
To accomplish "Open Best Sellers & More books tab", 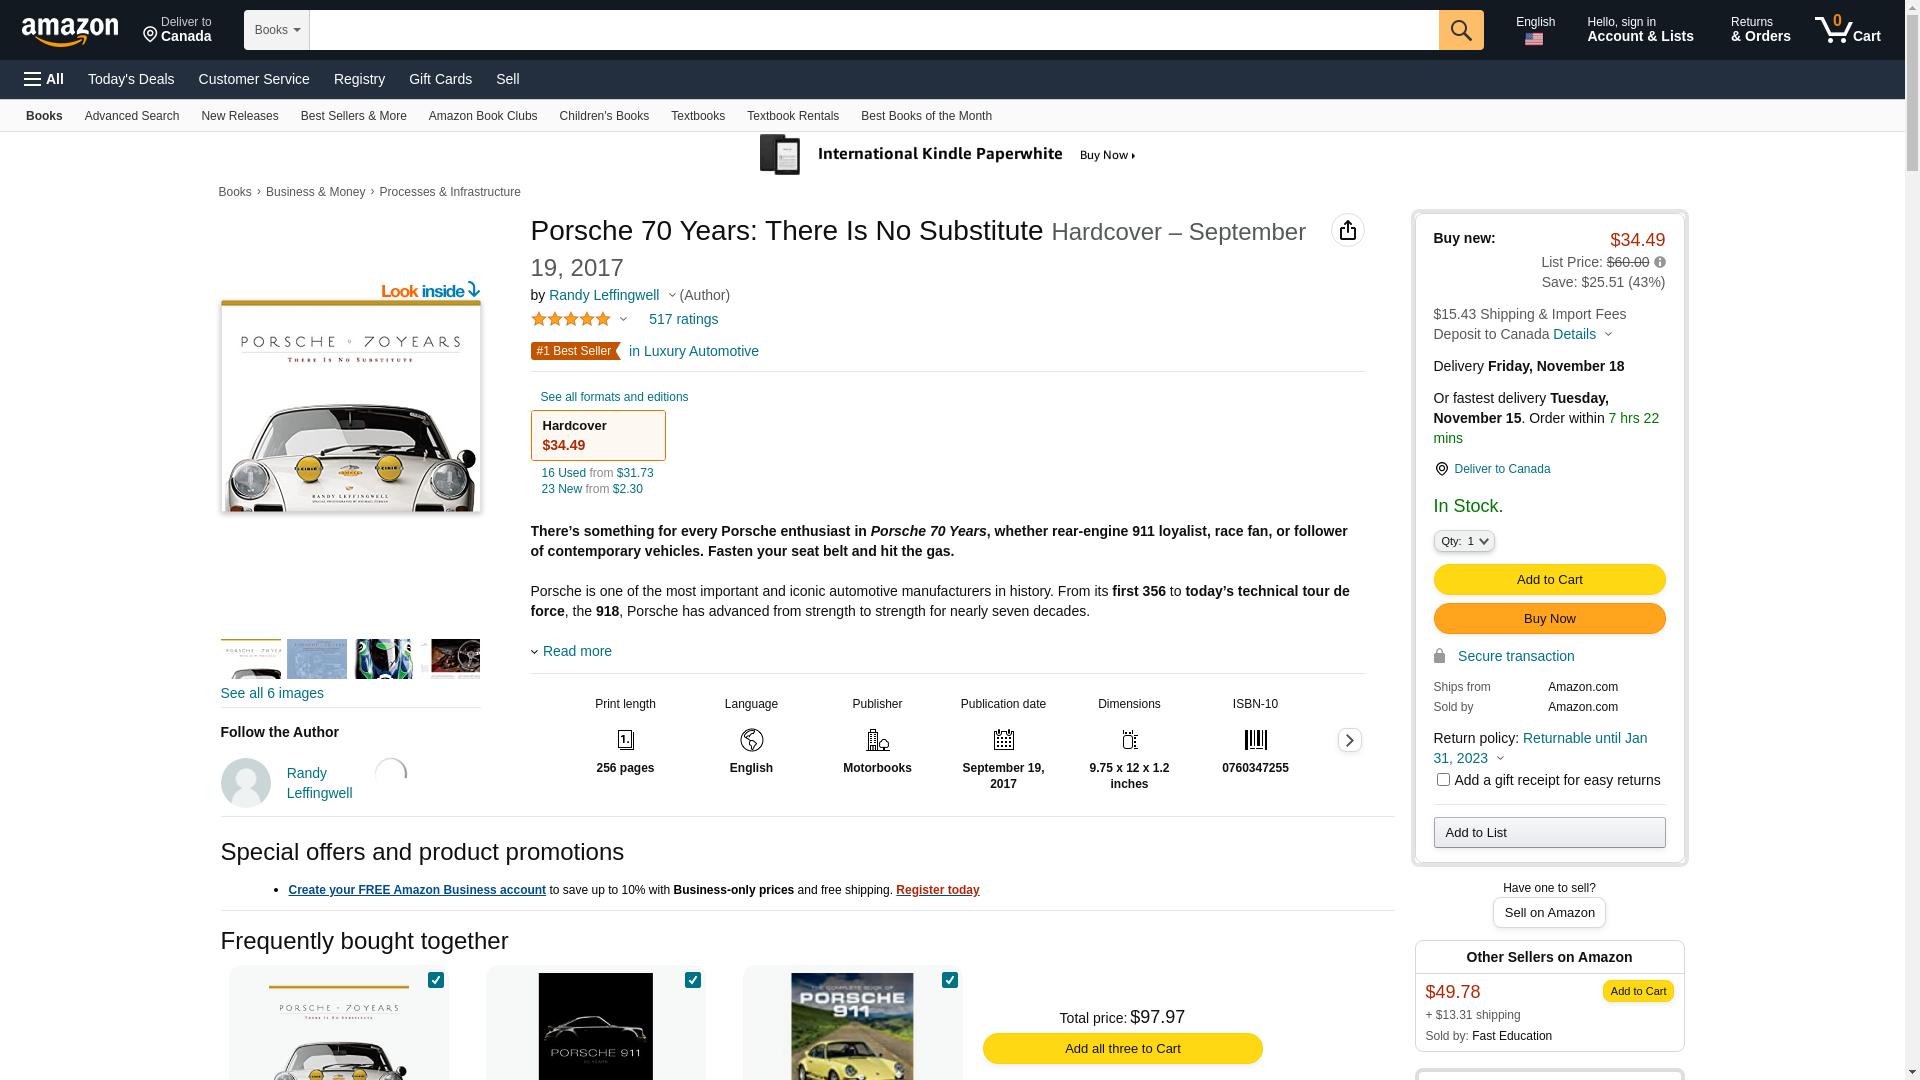I will point(353,116).
